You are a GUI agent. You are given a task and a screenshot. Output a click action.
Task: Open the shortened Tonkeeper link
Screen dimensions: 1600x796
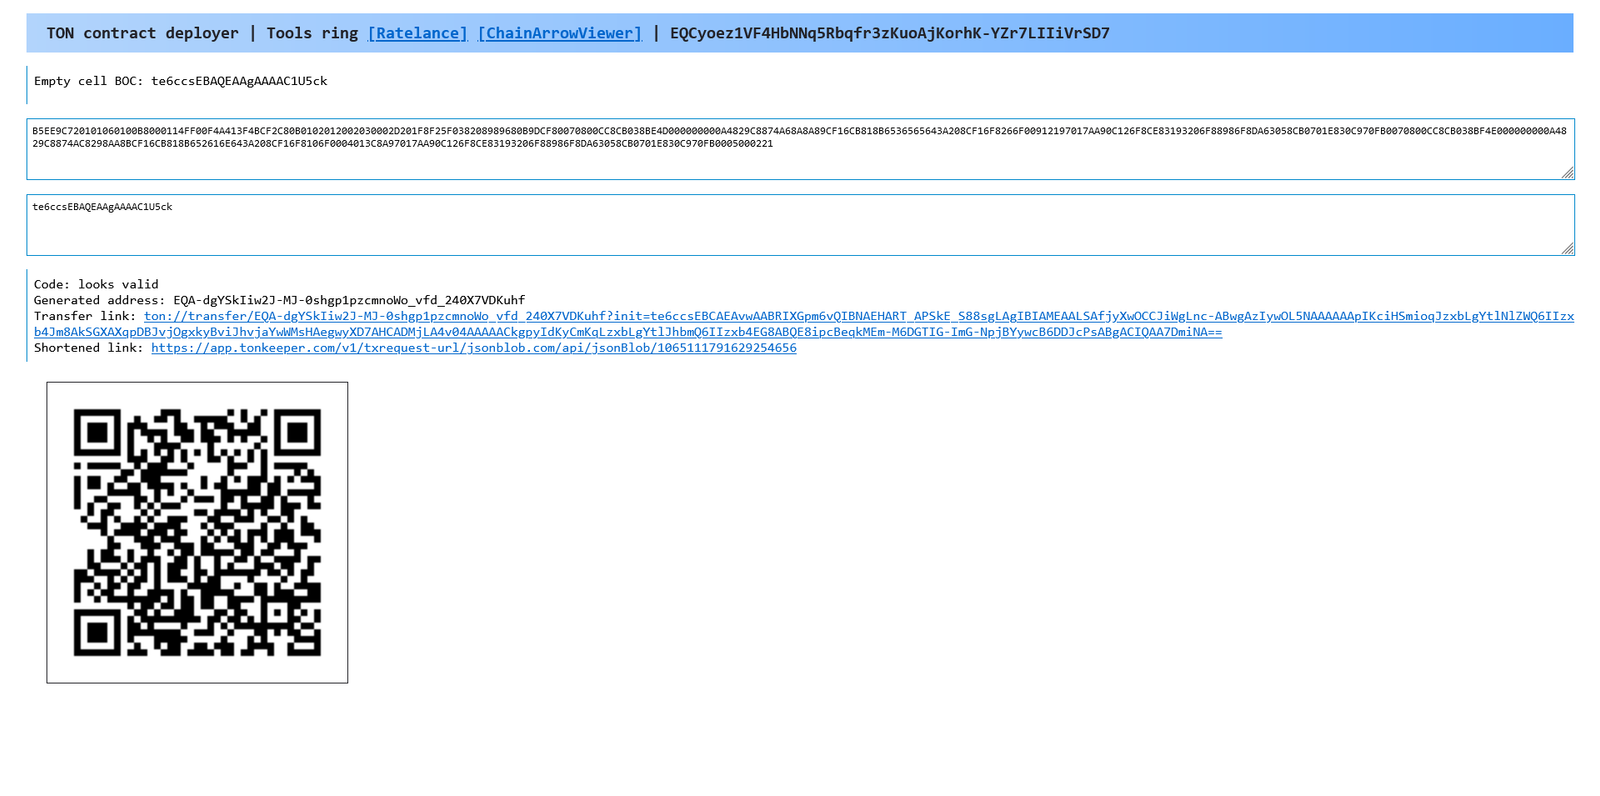(474, 348)
